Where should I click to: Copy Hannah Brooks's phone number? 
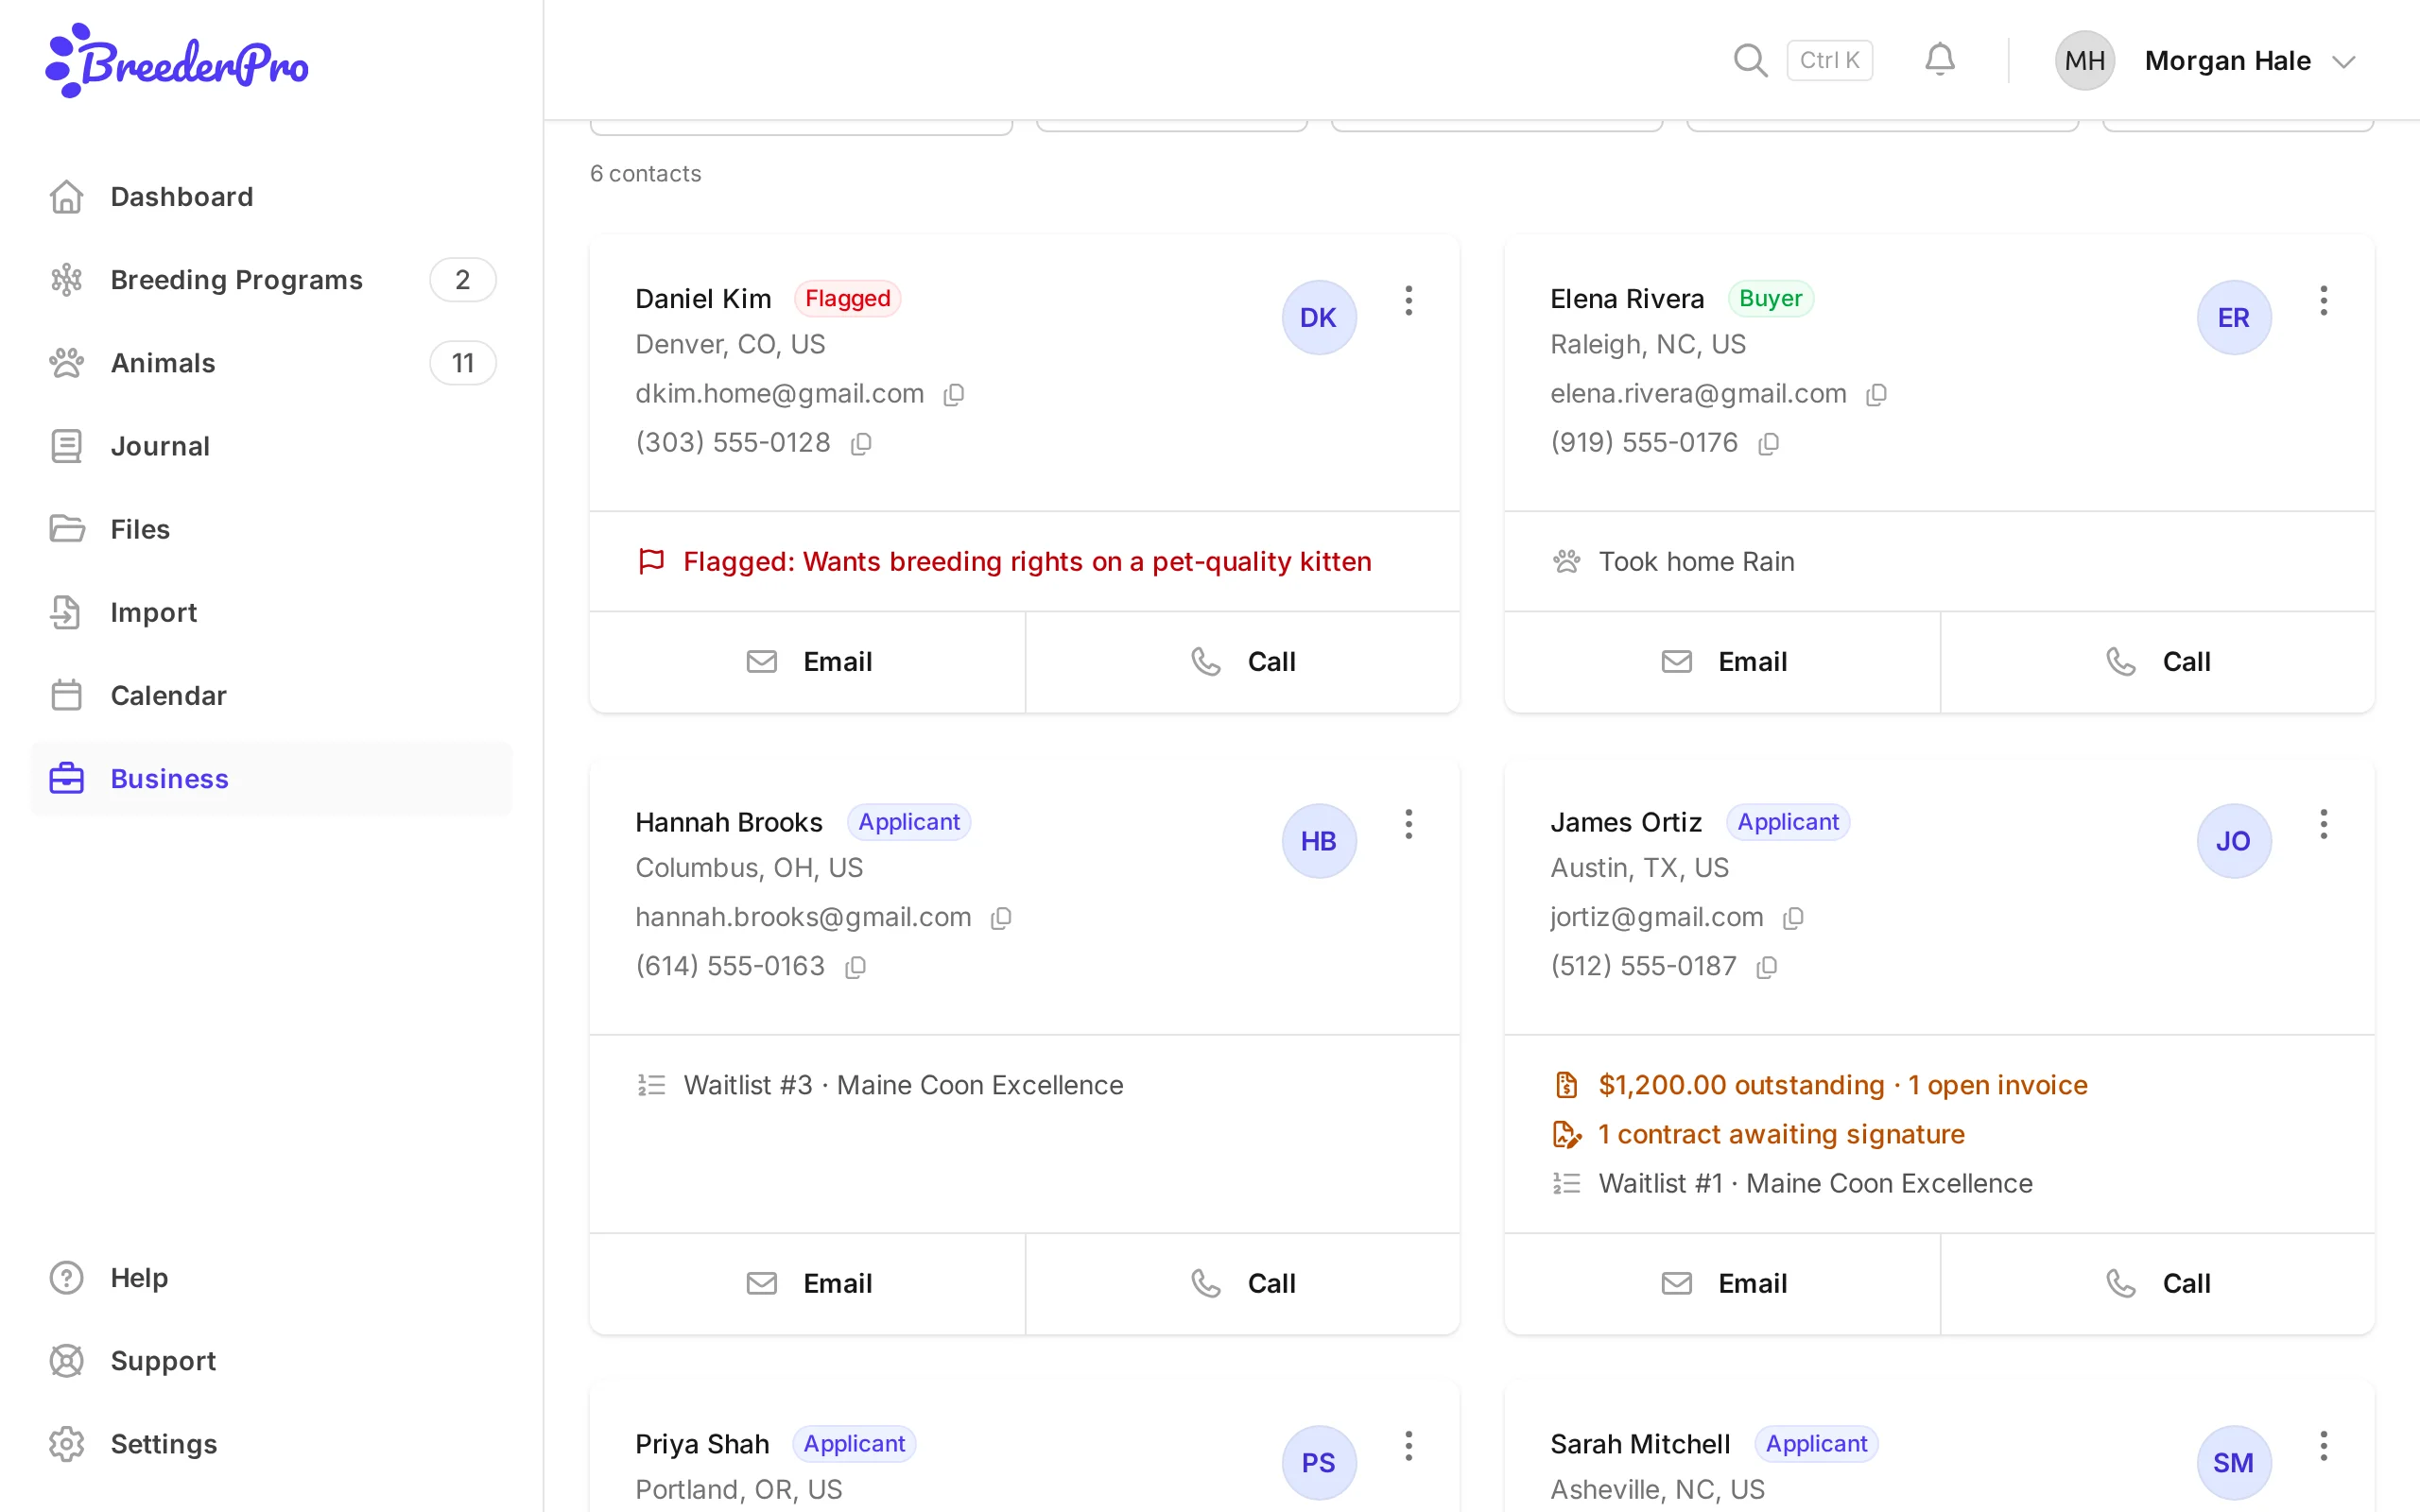[855, 967]
